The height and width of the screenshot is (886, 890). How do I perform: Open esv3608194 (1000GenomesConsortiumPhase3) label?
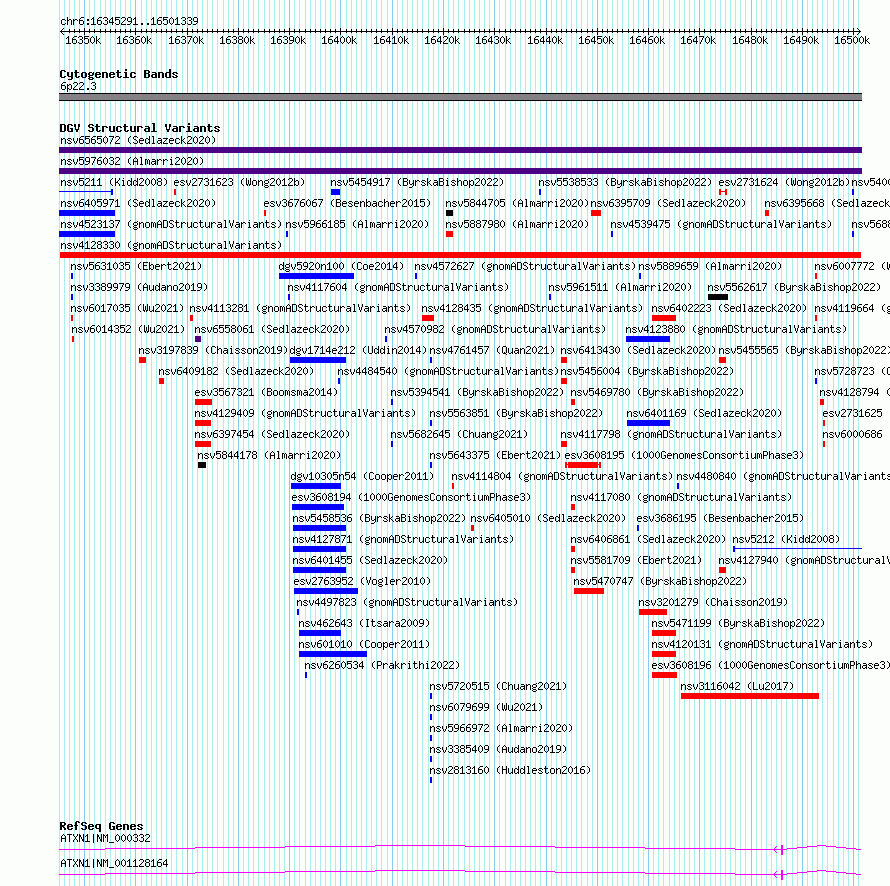[x=411, y=497]
